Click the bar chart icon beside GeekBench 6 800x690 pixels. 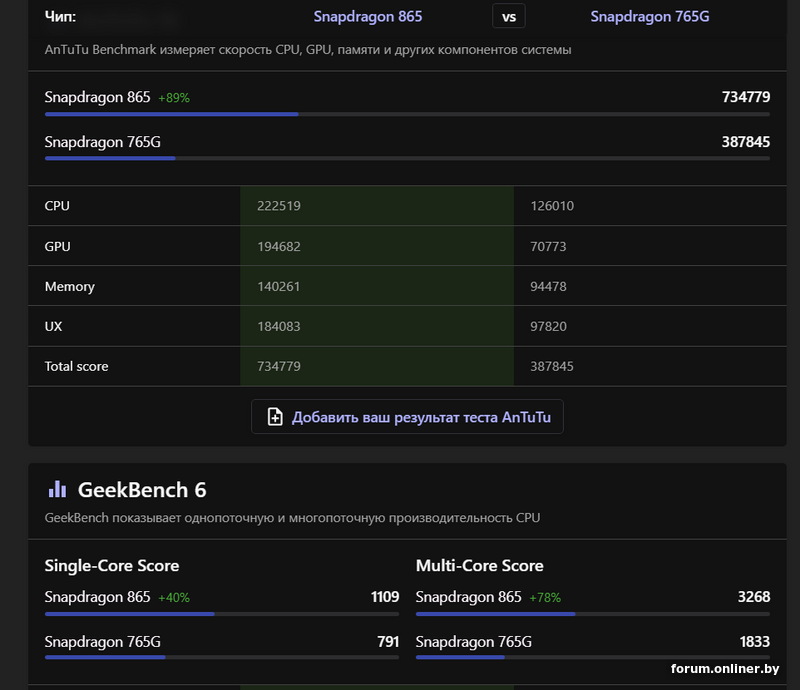(x=57, y=490)
